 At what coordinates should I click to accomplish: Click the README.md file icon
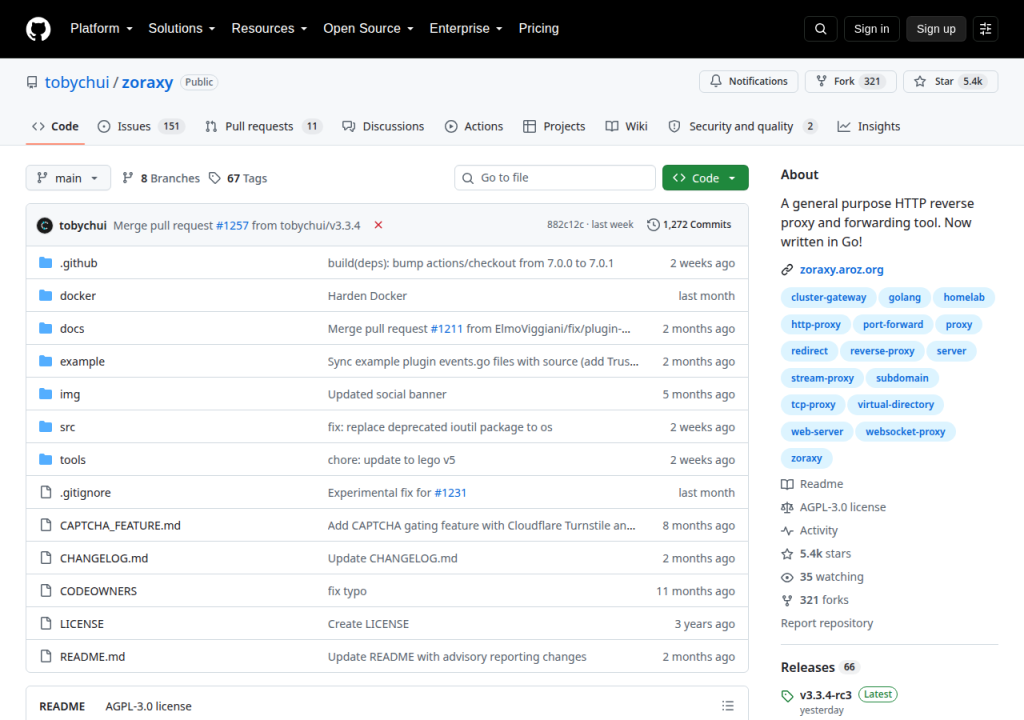(46, 656)
